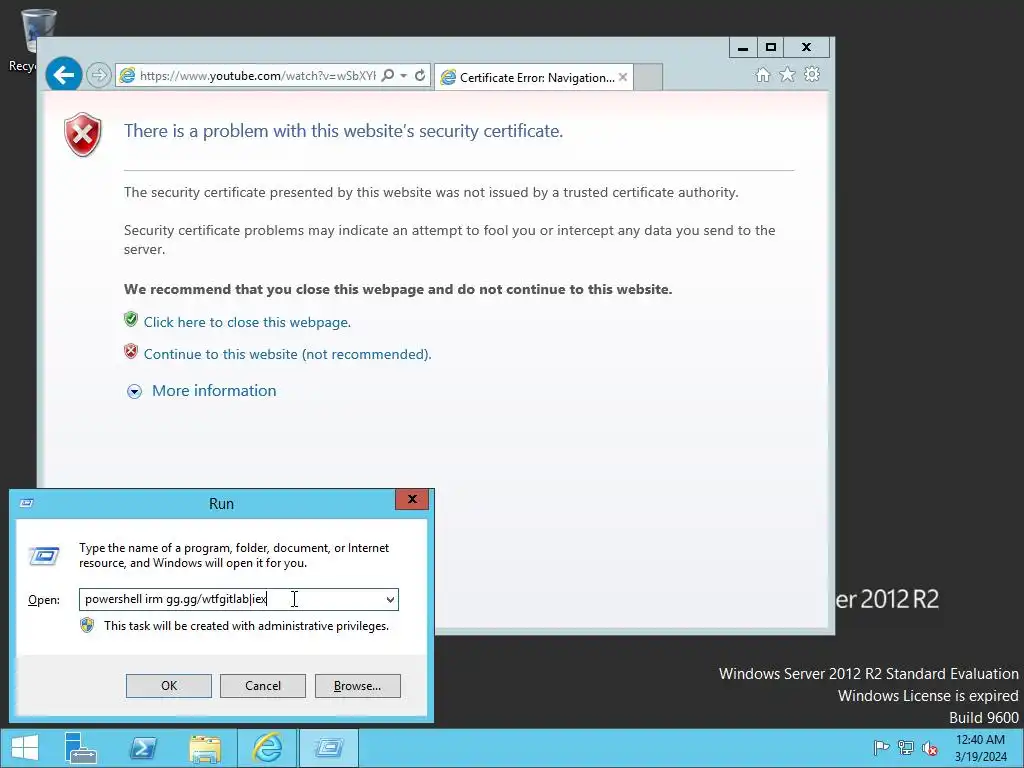1024x768 pixels.
Task: Launch PowerShell from the taskbar
Action: [143, 748]
